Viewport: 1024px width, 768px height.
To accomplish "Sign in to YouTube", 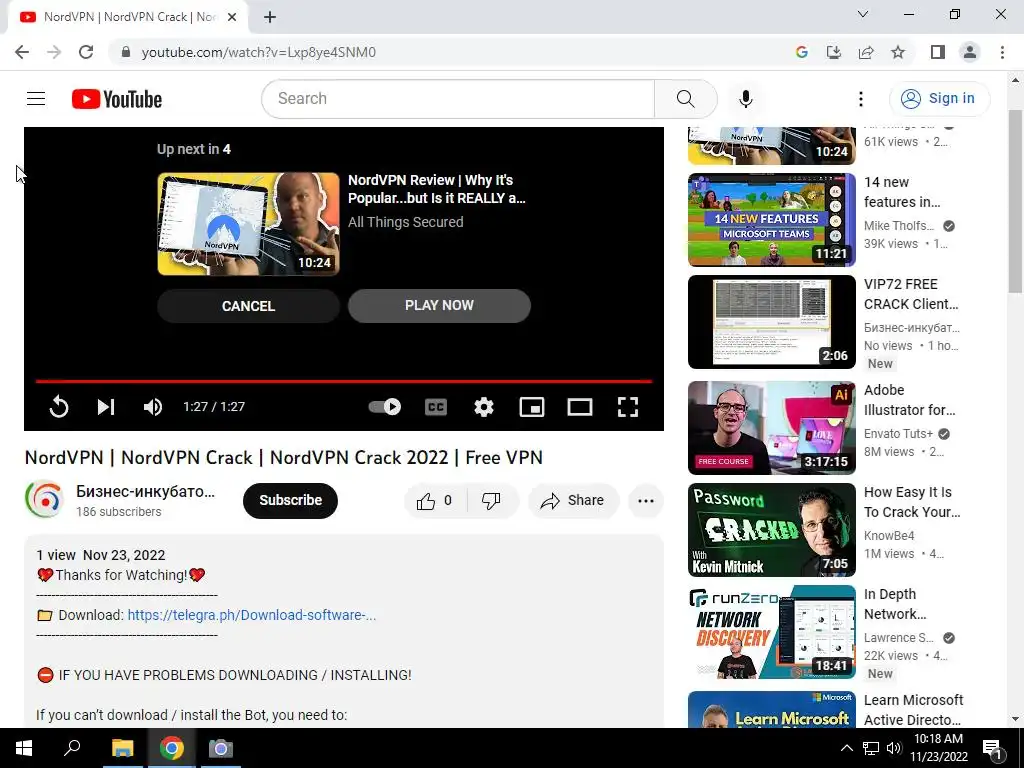I will pyautogui.click(x=939, y=99).
